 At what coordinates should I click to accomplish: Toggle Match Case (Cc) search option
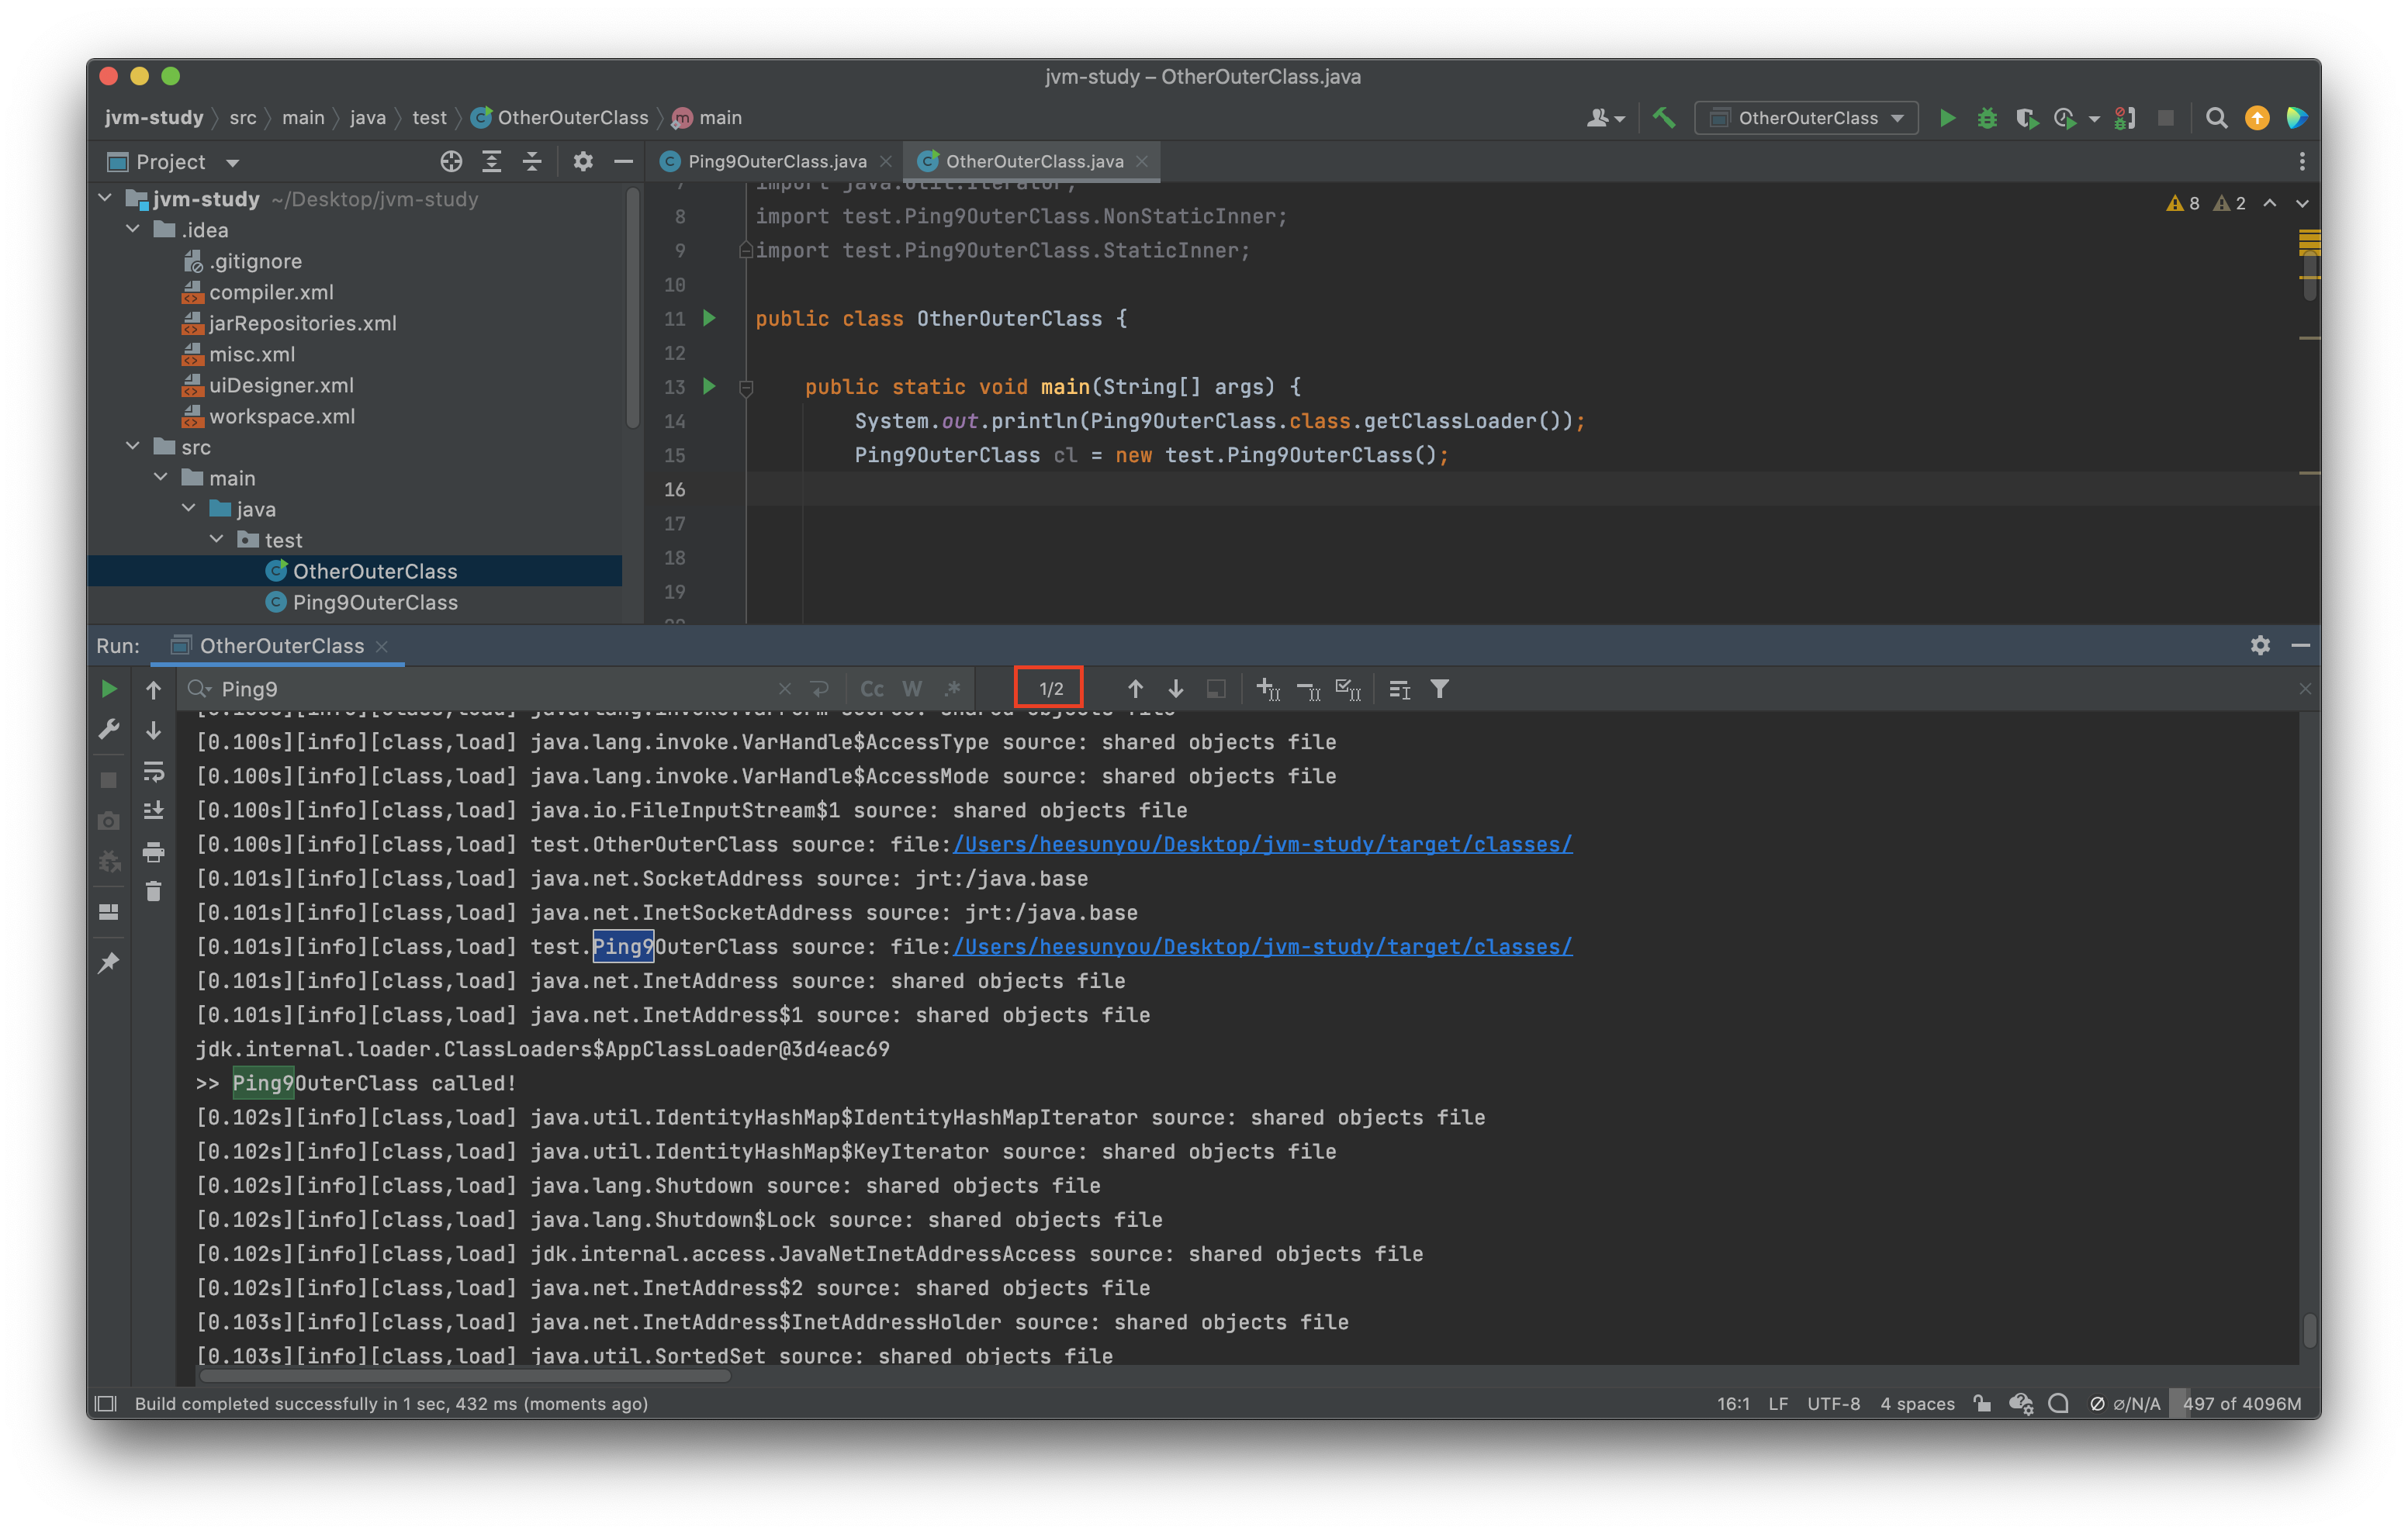coord(872,689)
